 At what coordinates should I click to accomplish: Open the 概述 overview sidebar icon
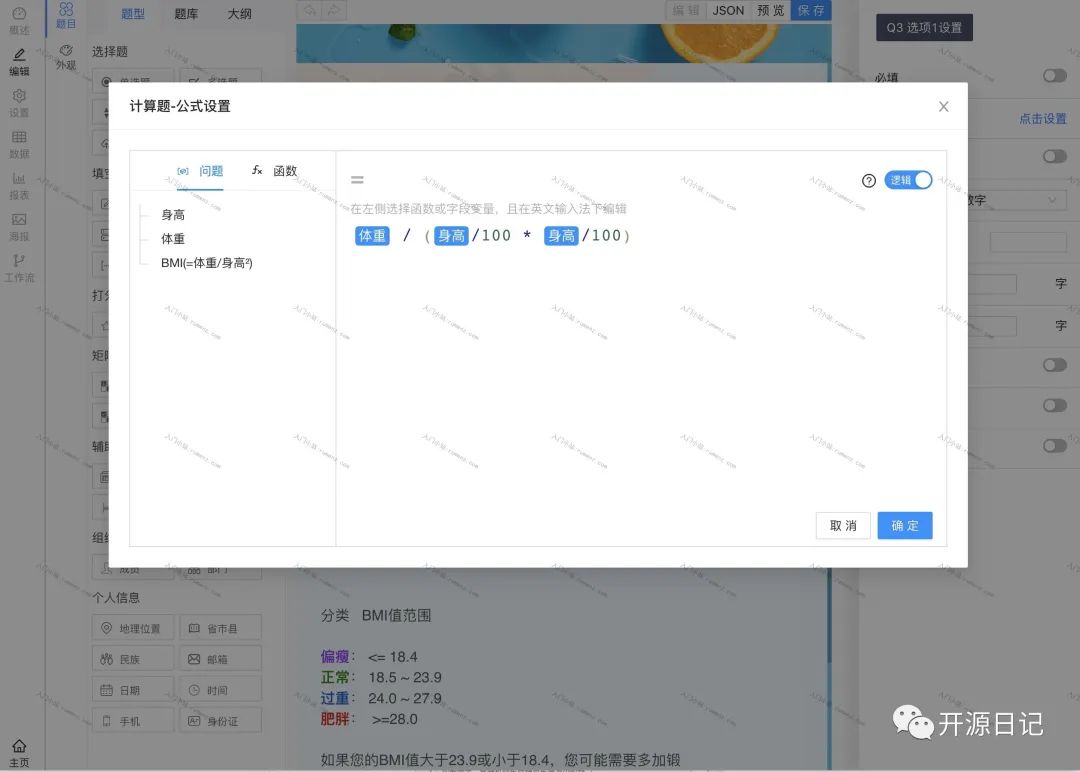[19, 14]
